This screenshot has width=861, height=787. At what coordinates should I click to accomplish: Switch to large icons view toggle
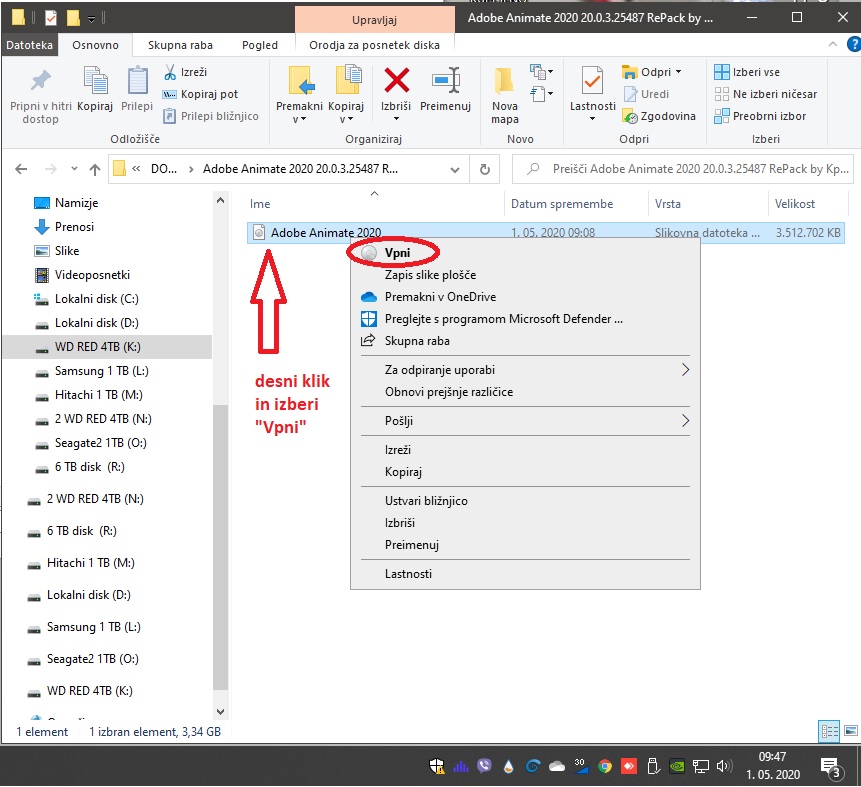tap(851, 730)
